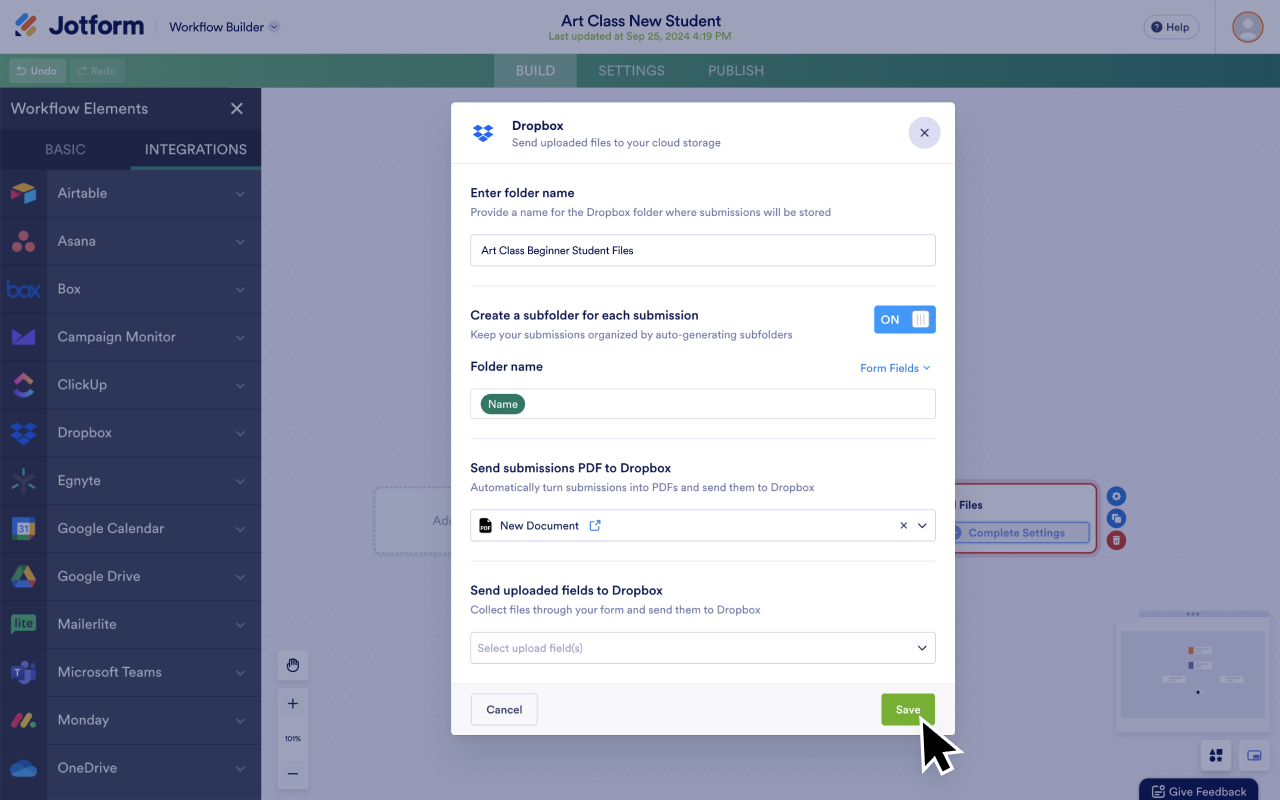The height and width of the screenshot is (800, 1280).
Task: Click the Name tag chip
Action: click(503, 404)
